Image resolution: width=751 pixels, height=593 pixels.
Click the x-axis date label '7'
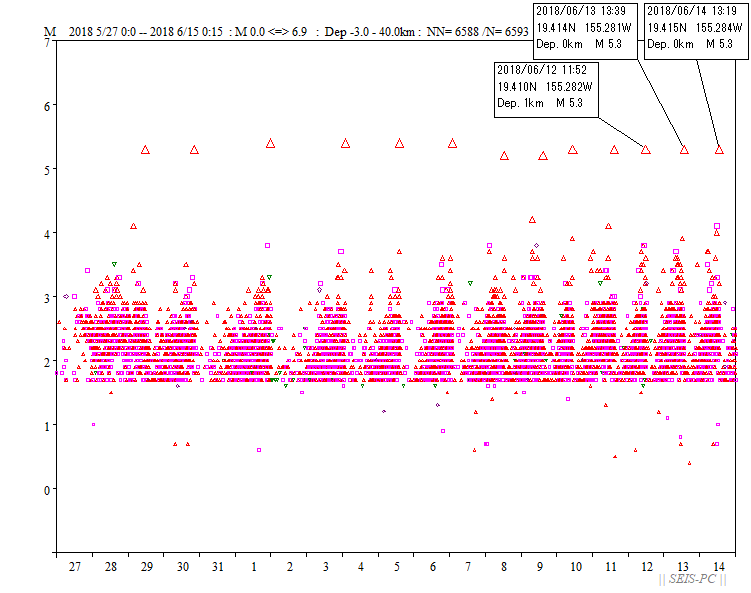[x=468, y=567]
